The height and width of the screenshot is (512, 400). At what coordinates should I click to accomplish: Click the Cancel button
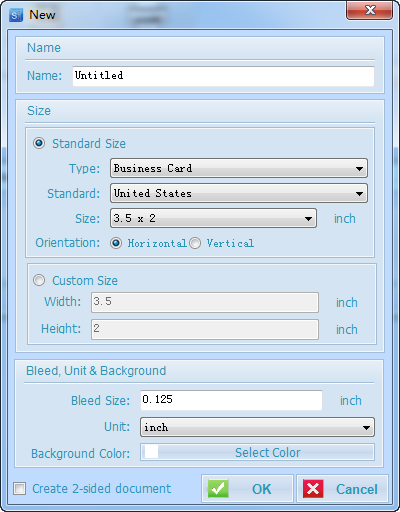coord(342,489)
